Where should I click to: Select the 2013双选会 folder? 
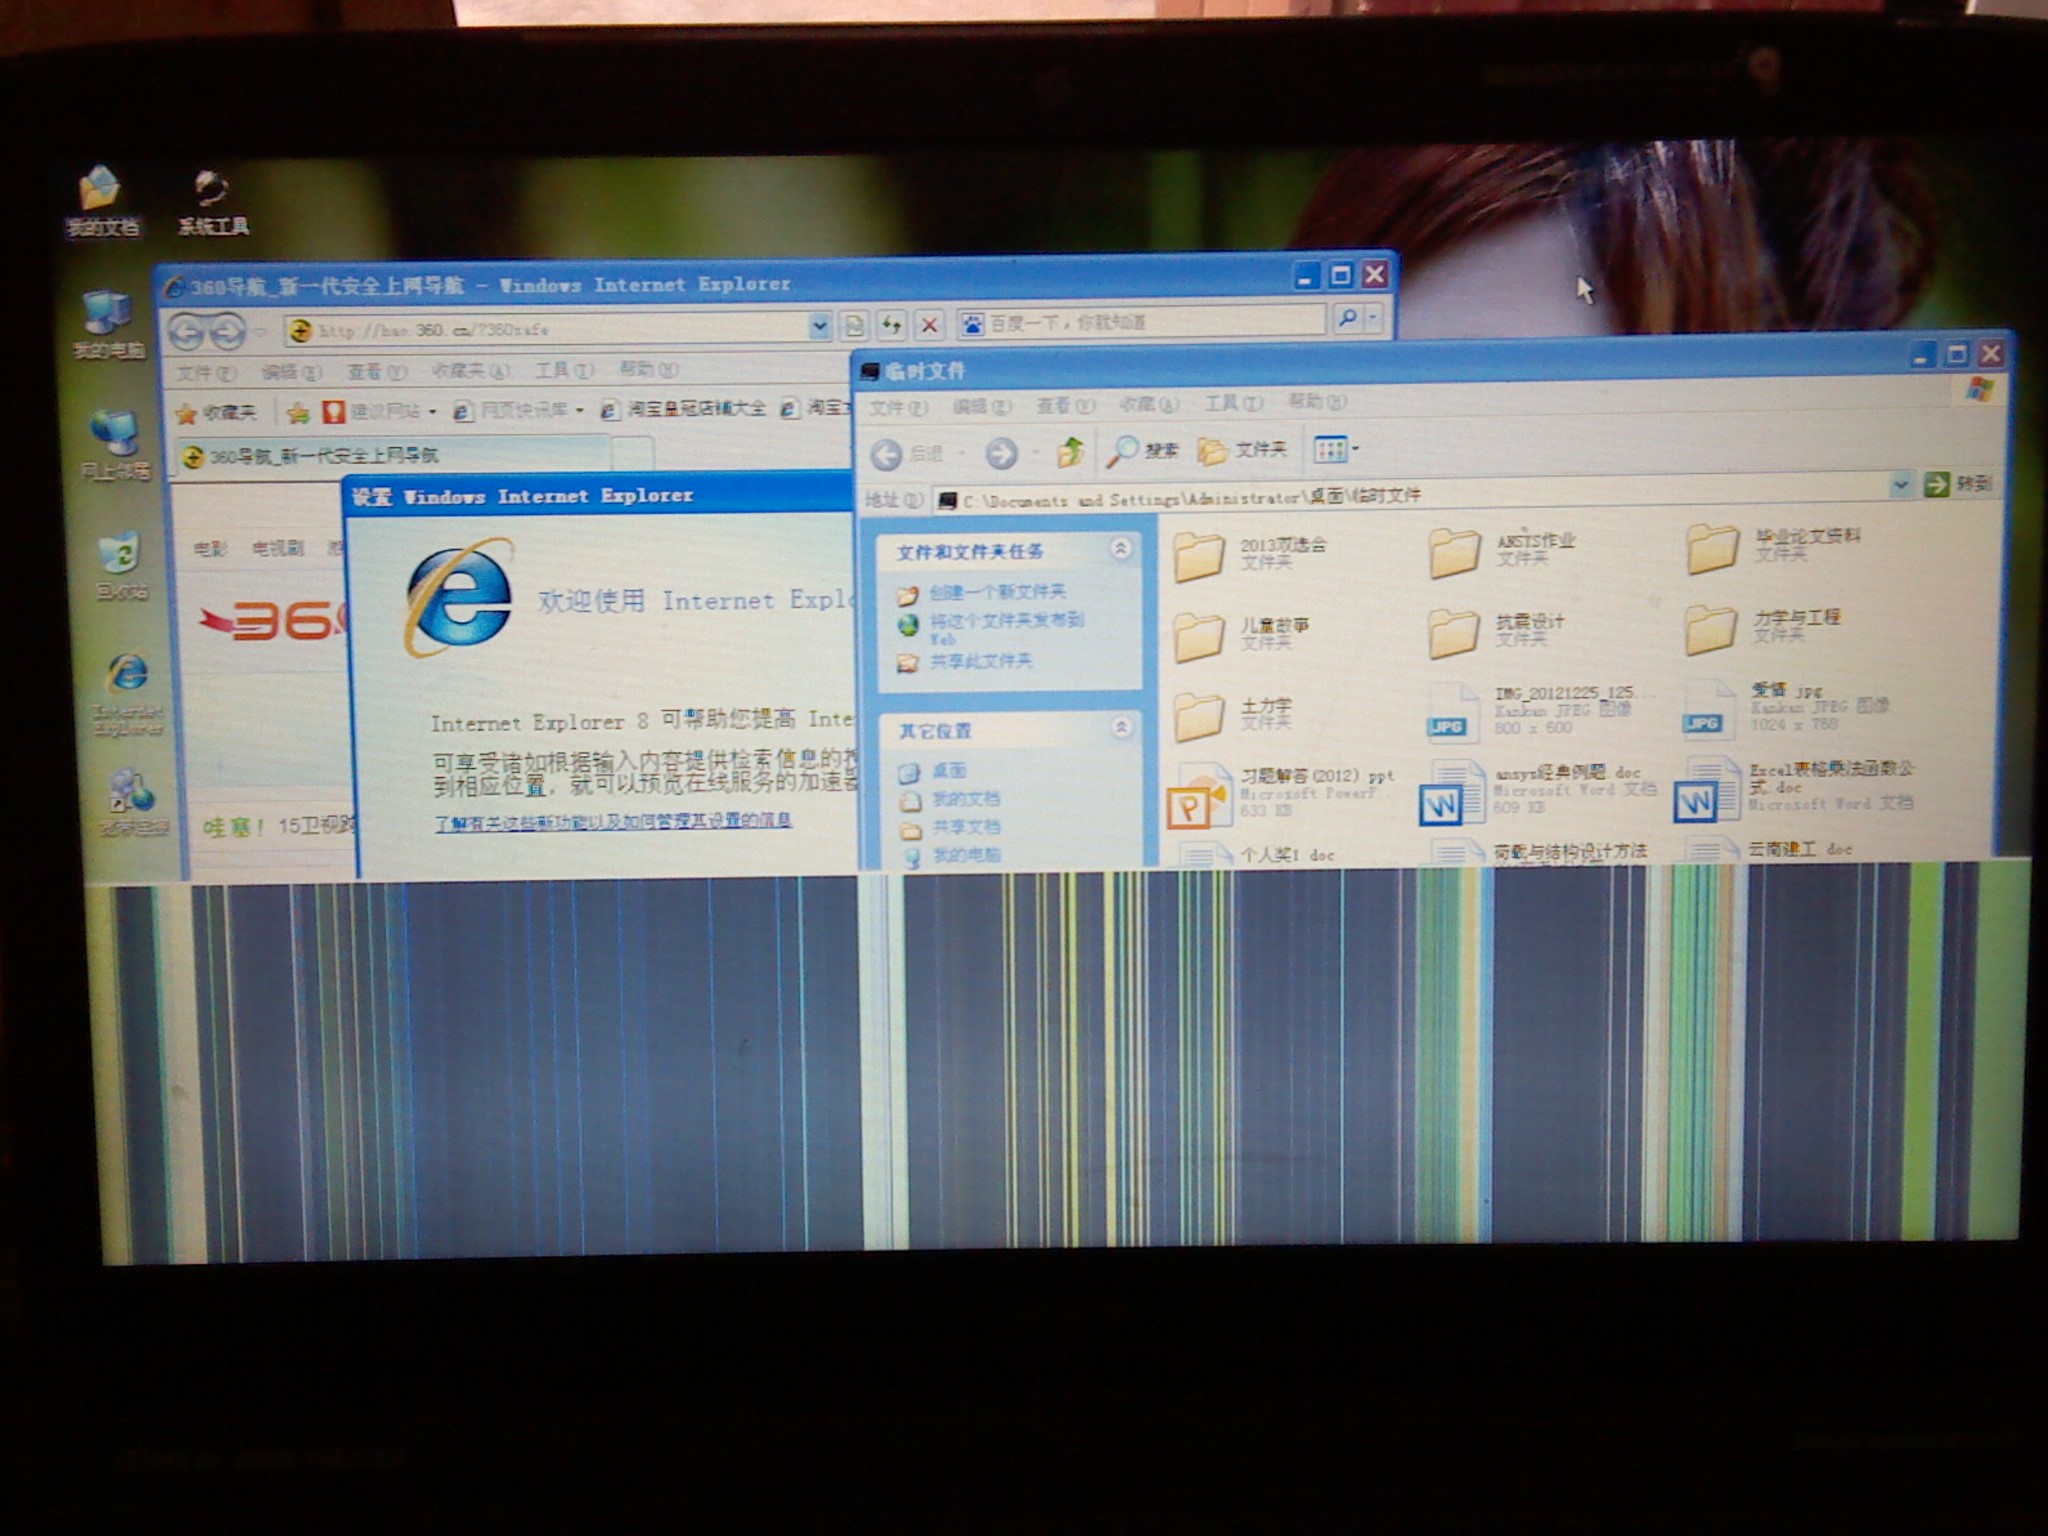1250,555
